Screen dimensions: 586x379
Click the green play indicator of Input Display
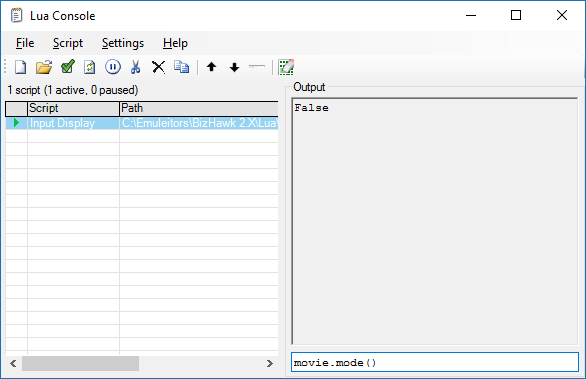point(16,123)
